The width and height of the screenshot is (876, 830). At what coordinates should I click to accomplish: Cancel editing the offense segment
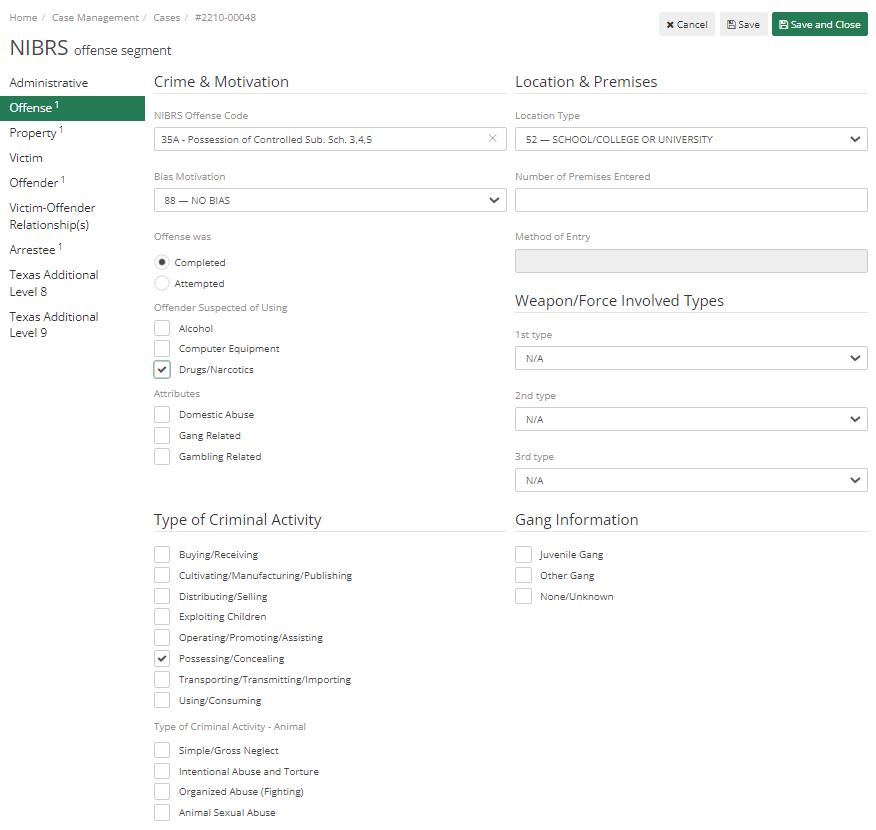click(686, 24)
